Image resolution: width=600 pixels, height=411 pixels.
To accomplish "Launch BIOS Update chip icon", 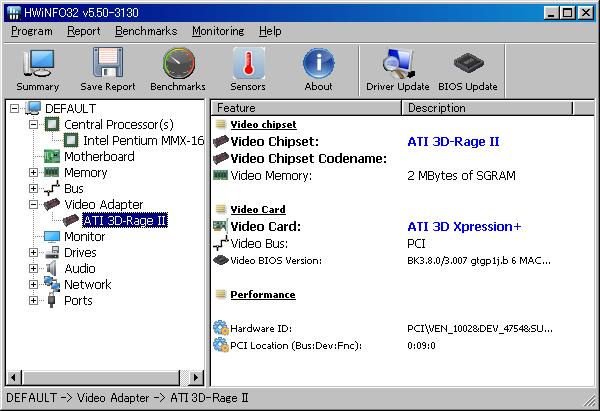I will 468,63.
